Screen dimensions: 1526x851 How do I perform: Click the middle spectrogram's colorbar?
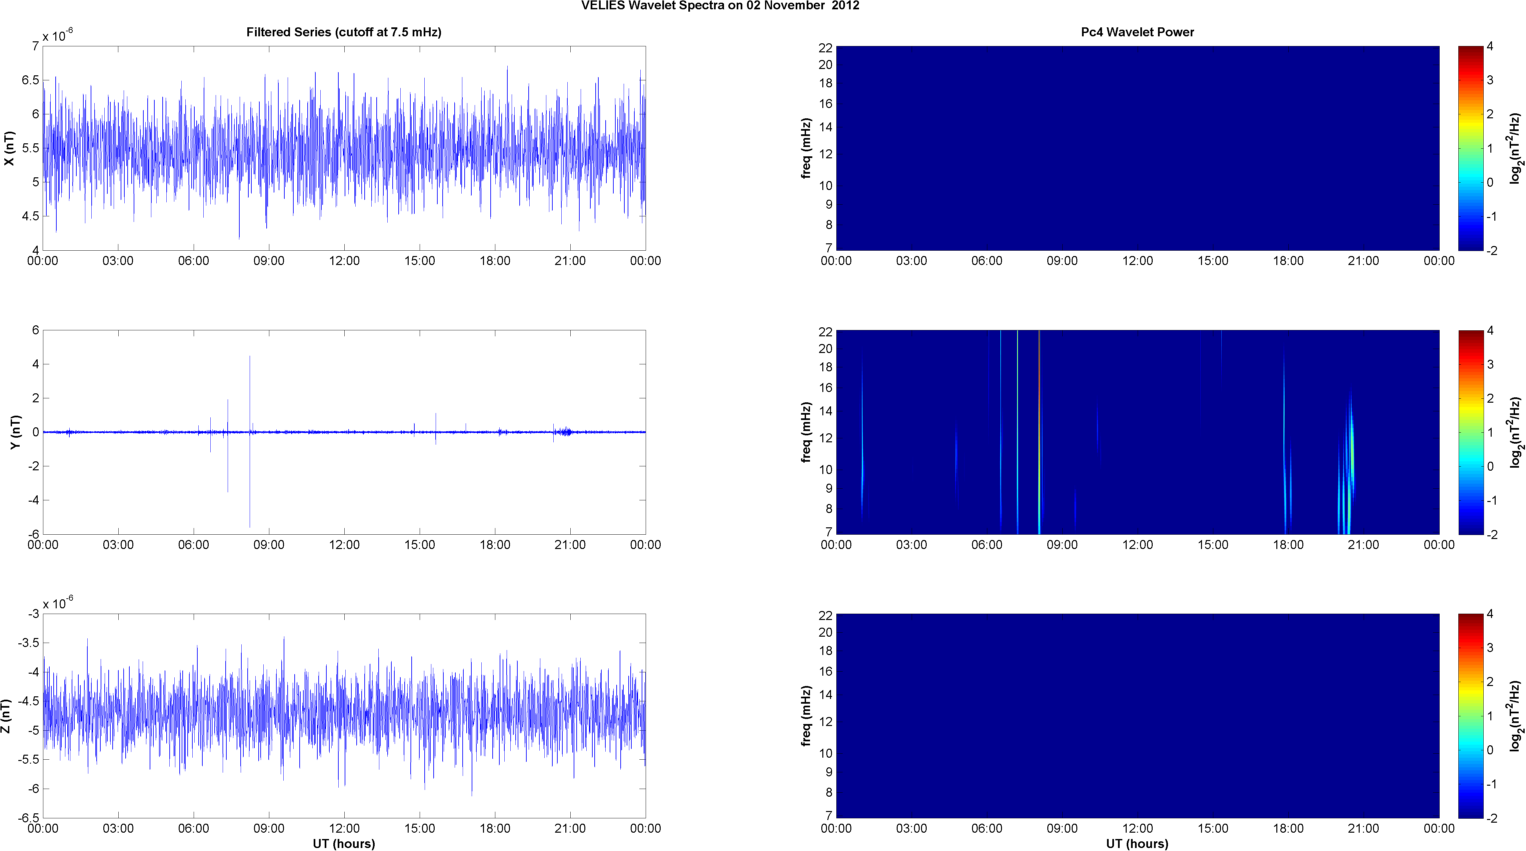click(x=1470, y=432)
